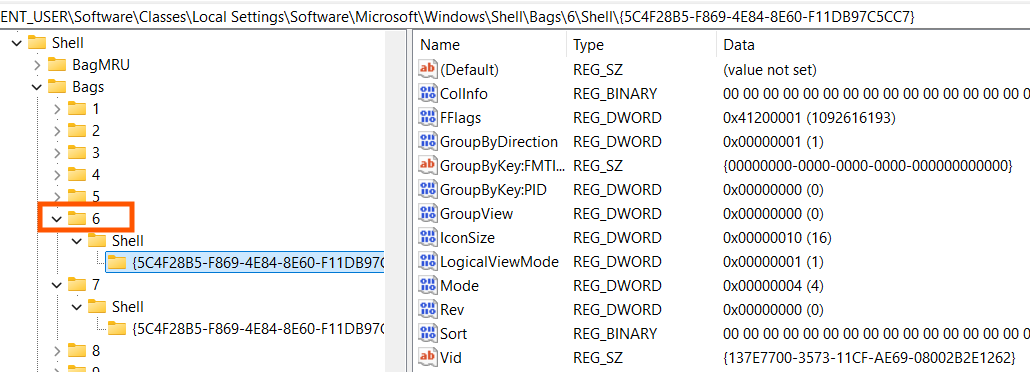Viewport: 1030px width, 372px height.
Task: Collapse the highlighted 6 key
Action: 57,218
